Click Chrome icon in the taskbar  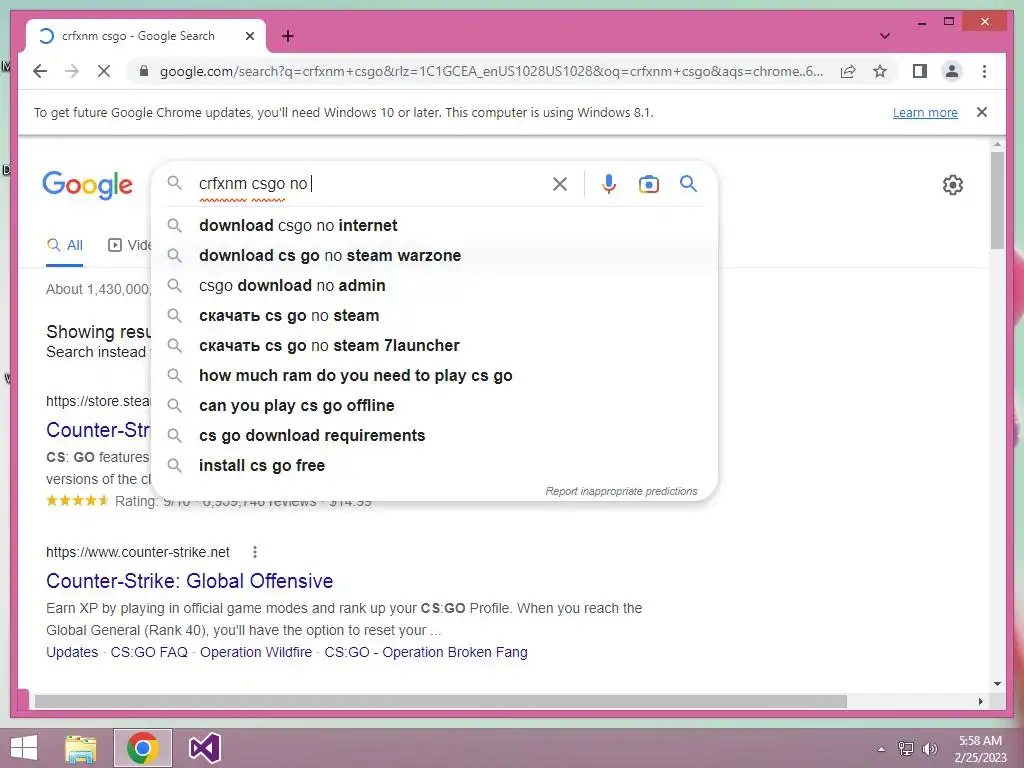point(143,748)
